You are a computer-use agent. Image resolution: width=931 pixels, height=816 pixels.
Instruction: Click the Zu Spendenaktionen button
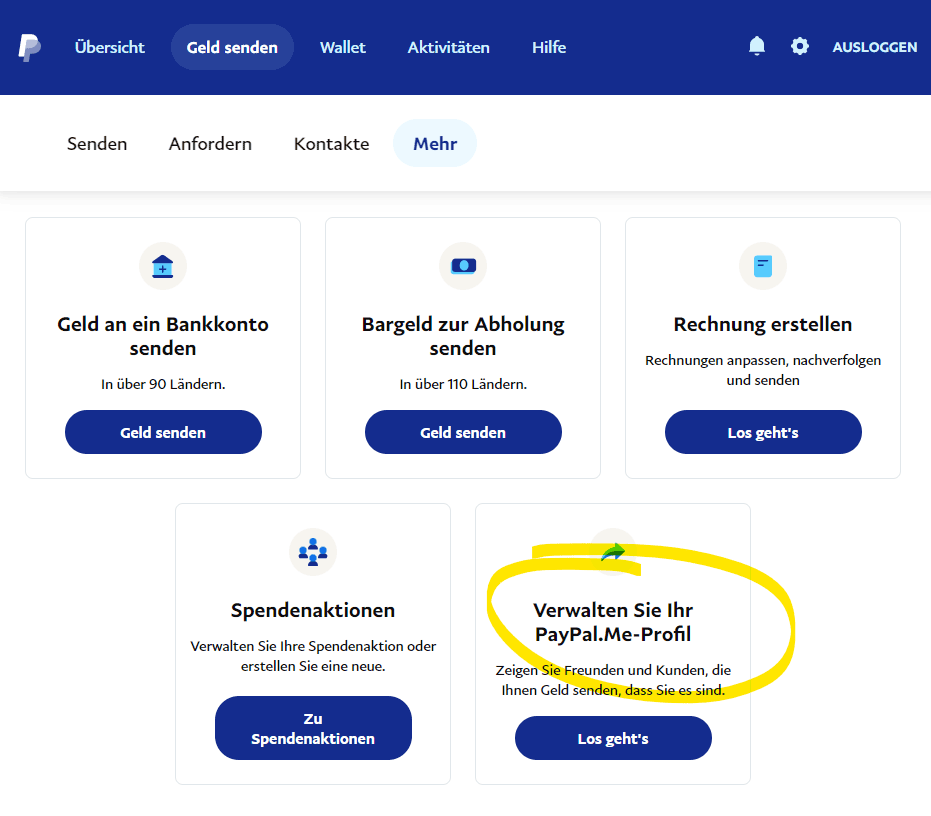tap(313, 728)
